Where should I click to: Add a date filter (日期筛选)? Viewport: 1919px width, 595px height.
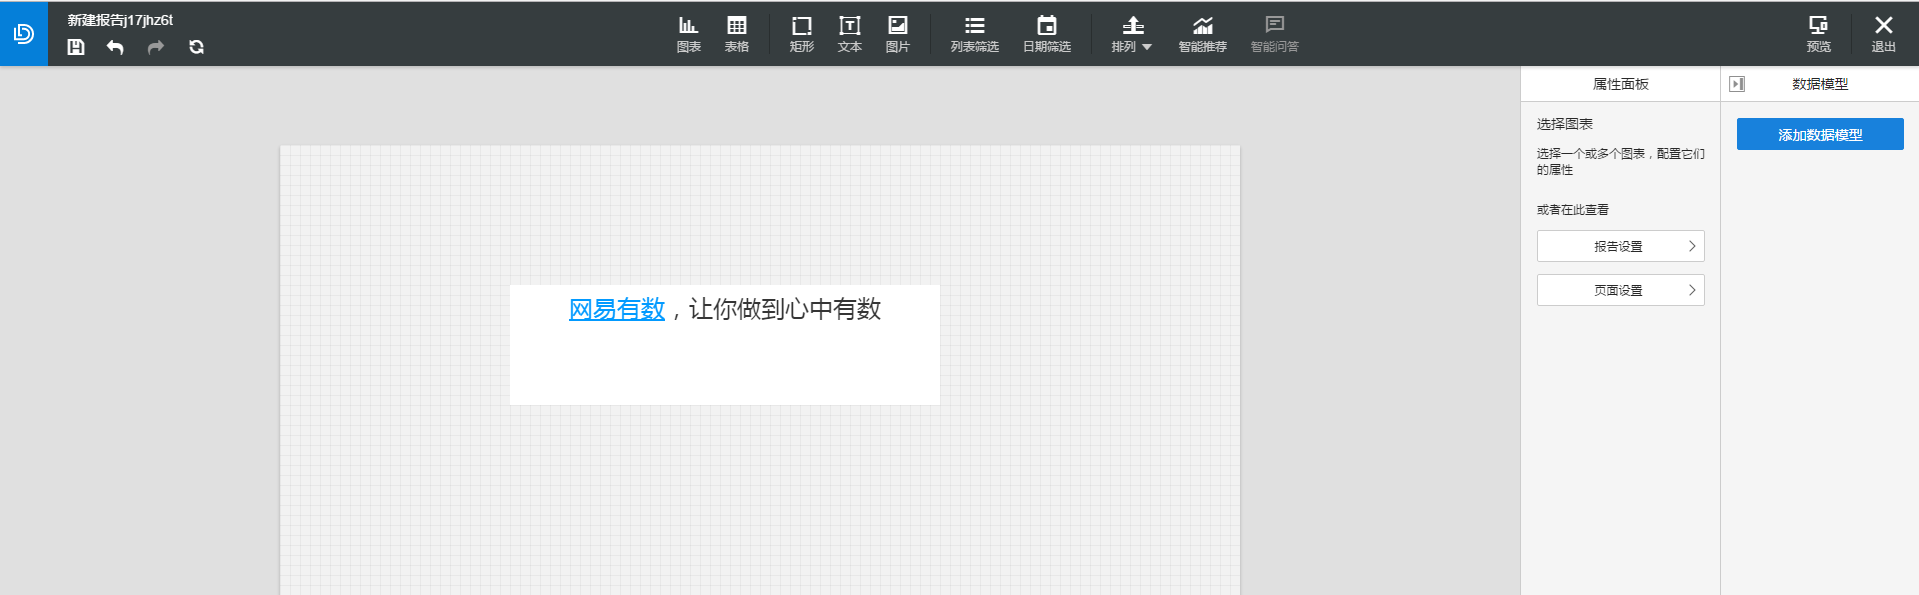(1047, 34)
